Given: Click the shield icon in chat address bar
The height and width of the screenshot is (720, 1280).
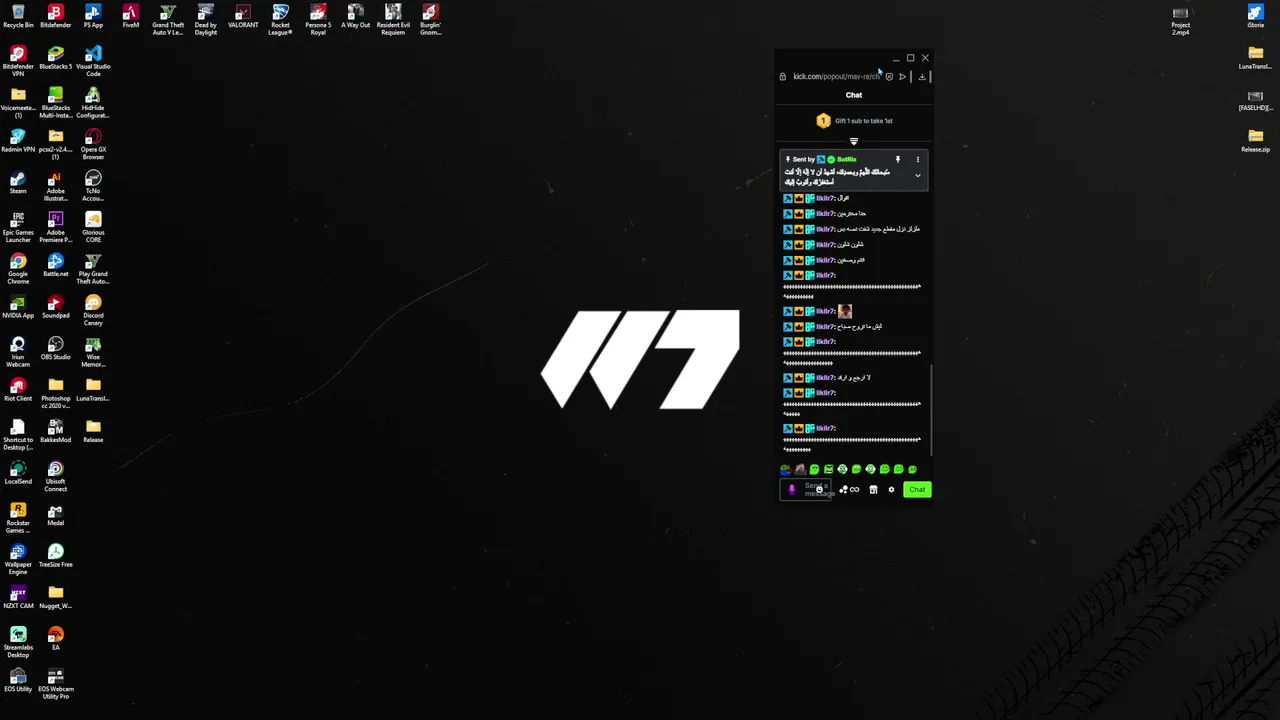Looking at the screenshot, I should 889,76.
